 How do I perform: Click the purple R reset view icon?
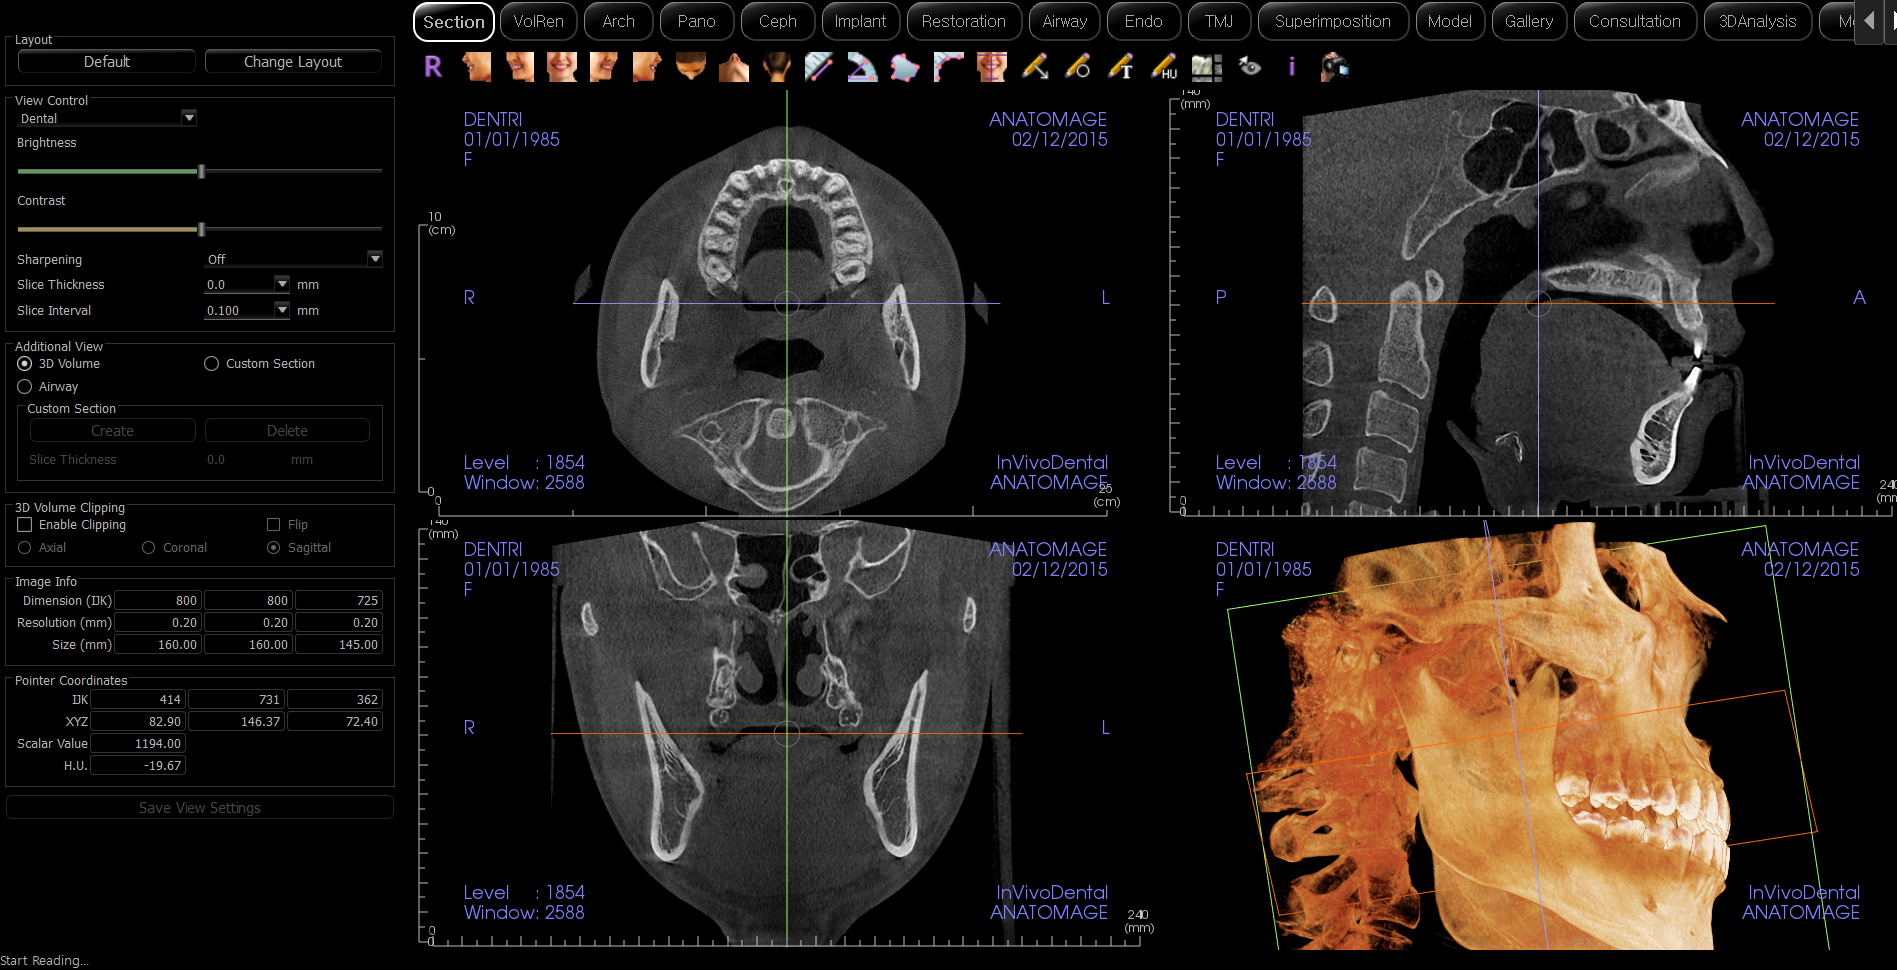click(x=433, y=67)
